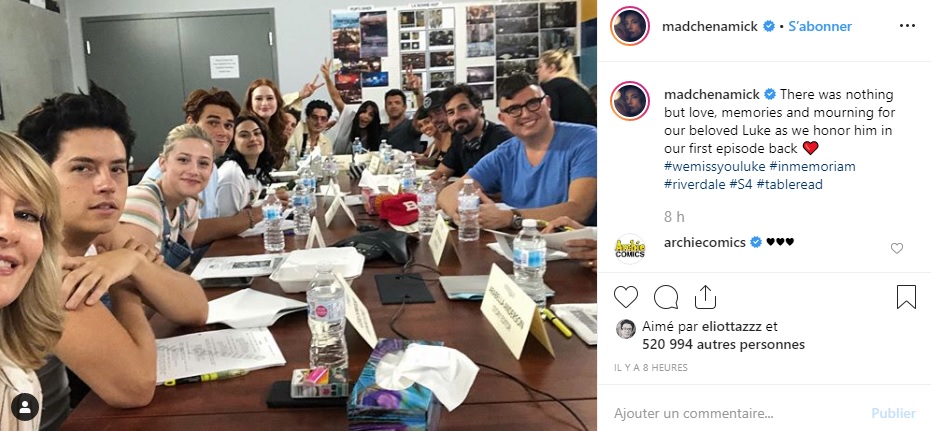
Task: Open the three-dot more options menu
Action: click(907, 26)
